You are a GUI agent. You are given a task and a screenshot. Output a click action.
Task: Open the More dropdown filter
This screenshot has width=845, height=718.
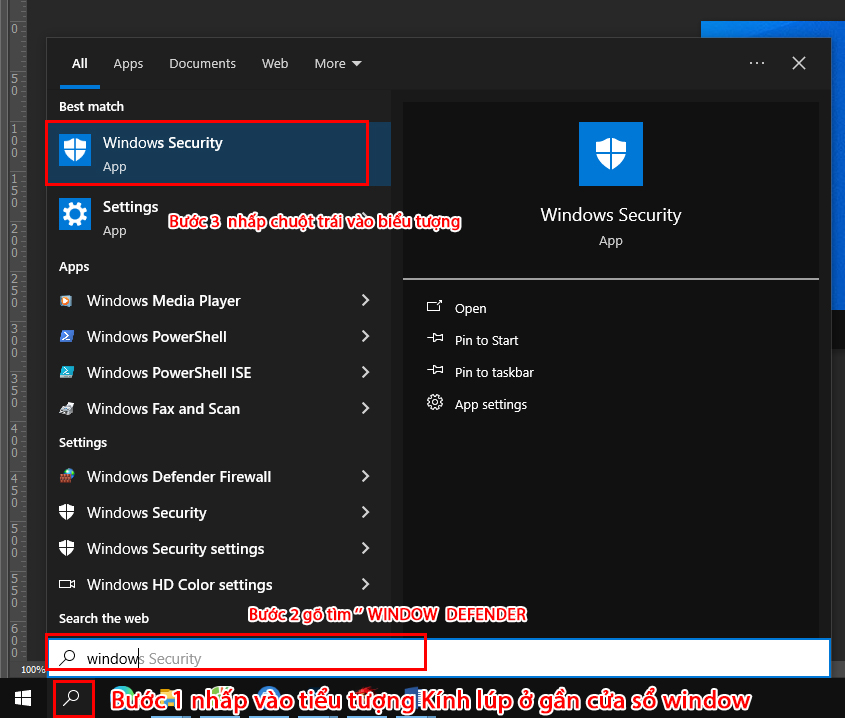point(338,64)
